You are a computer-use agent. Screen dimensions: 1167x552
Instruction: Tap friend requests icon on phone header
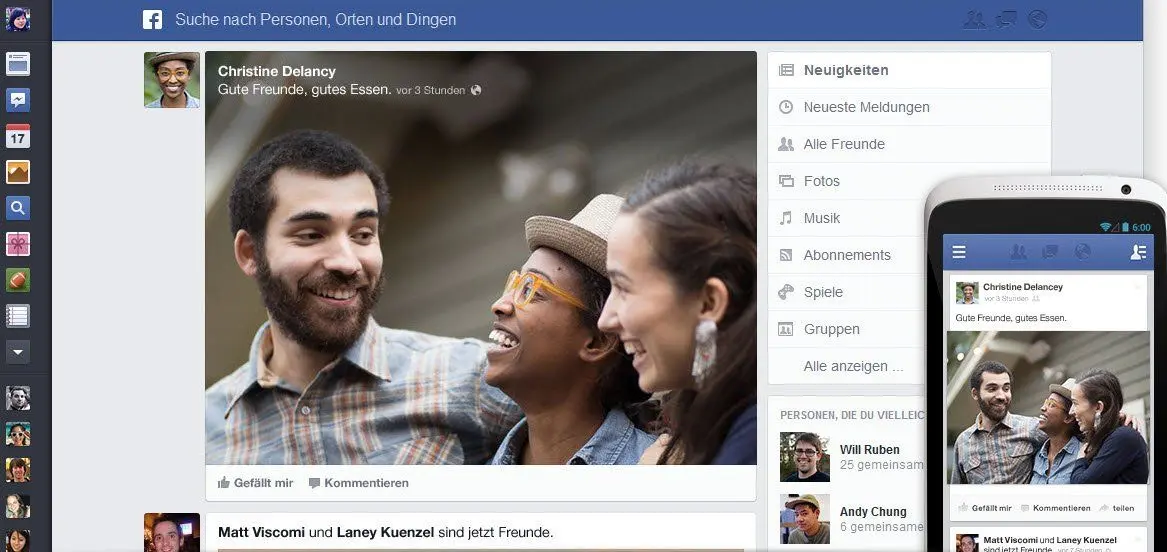[x=1019, y=252]
